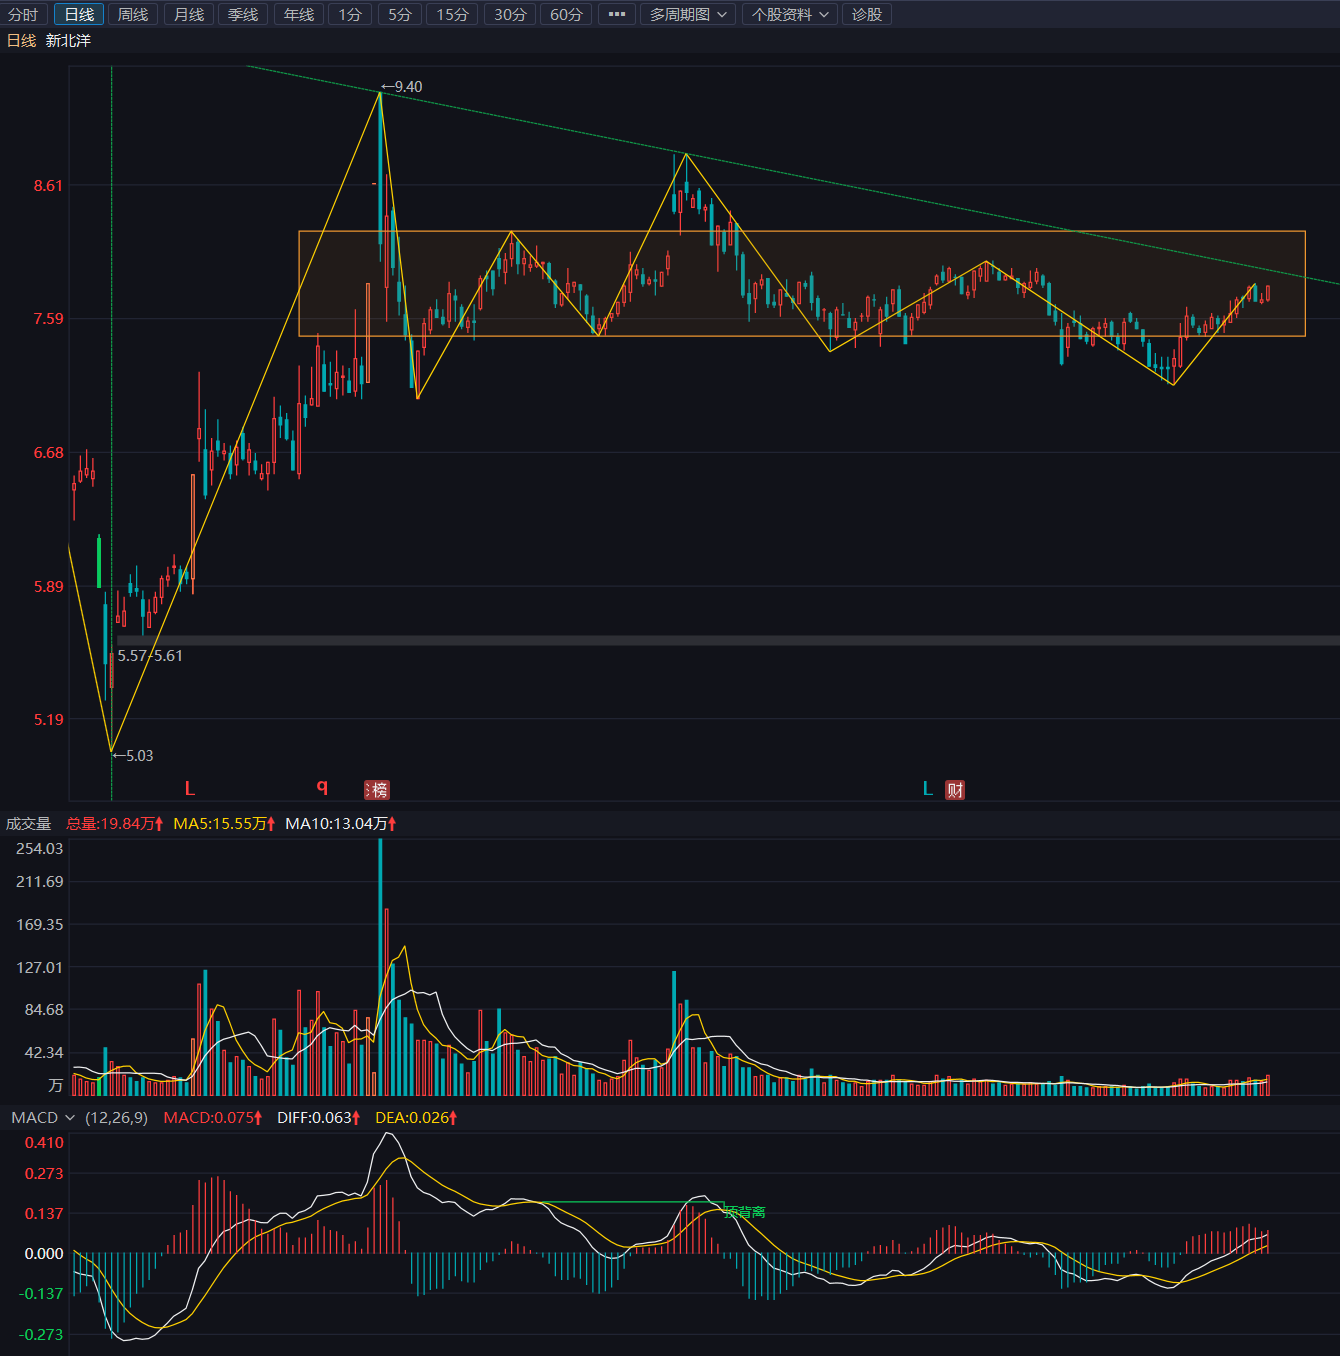
Task: Click the 总量:19.84万 volume value
Action: coord(114,823)
